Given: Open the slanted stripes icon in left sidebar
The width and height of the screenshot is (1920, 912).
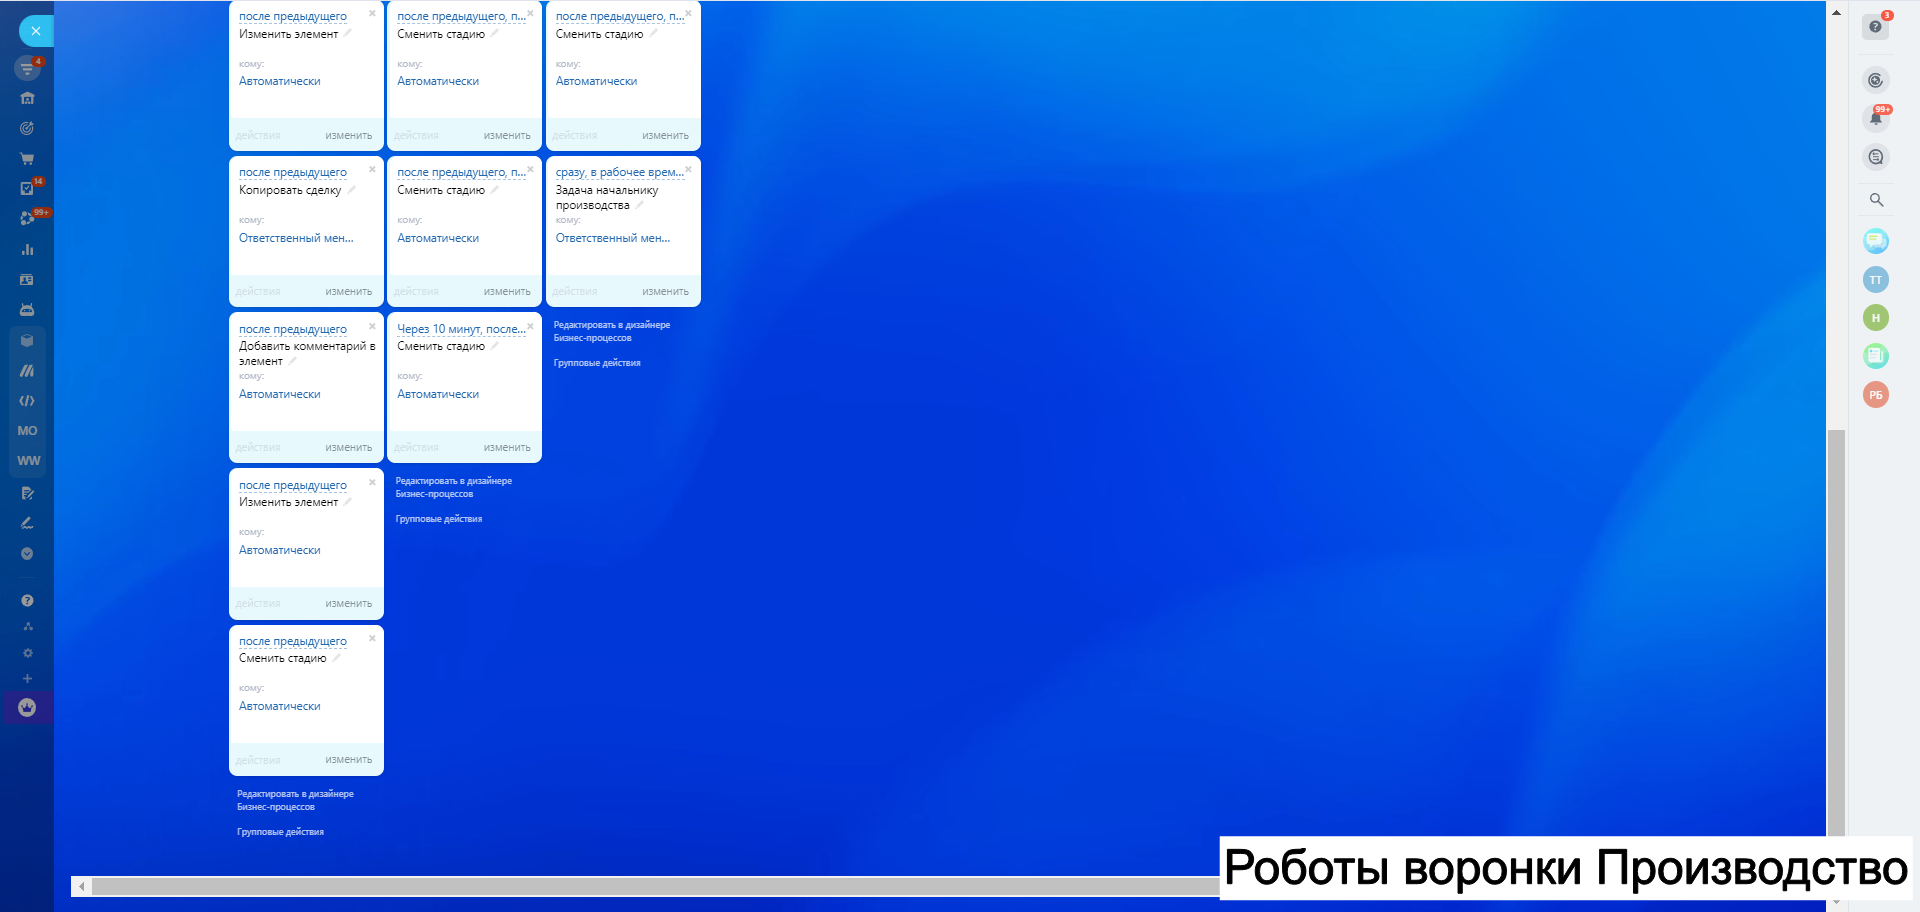Looking at the screenshot, I should [x=27, y=371].
